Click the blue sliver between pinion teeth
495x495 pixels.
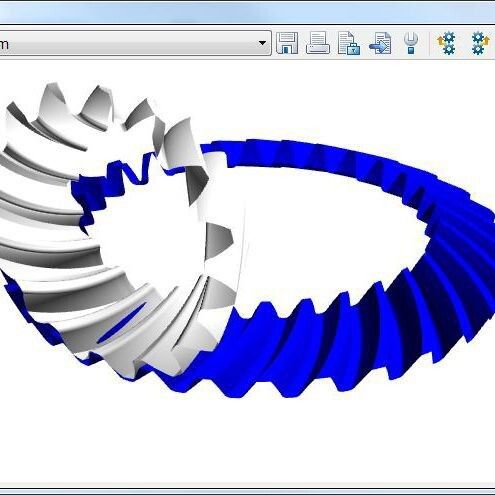click(x=121, y=323)
